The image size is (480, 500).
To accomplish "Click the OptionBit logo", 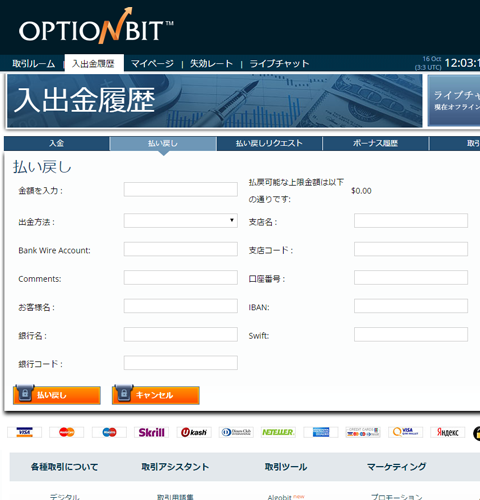I will point(96,27).
